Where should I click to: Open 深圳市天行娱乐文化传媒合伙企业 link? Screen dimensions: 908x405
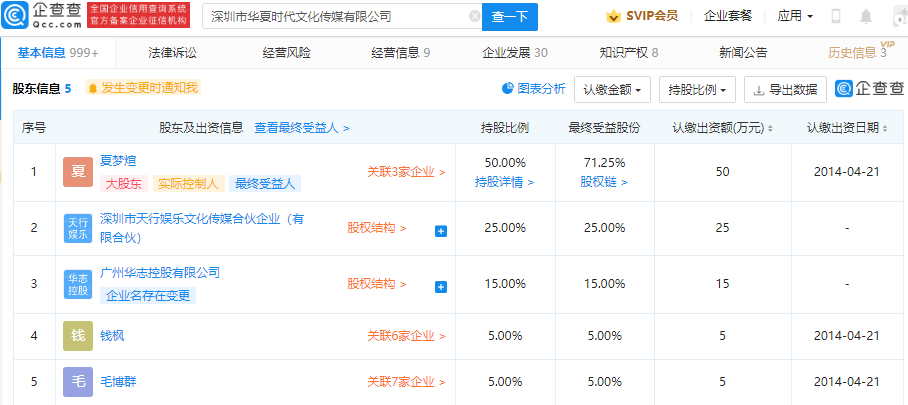(202, 228)
